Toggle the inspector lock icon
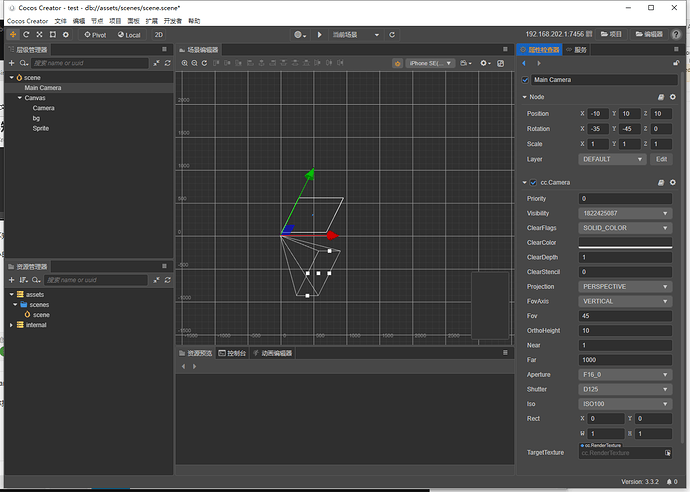 click(676, 63)
